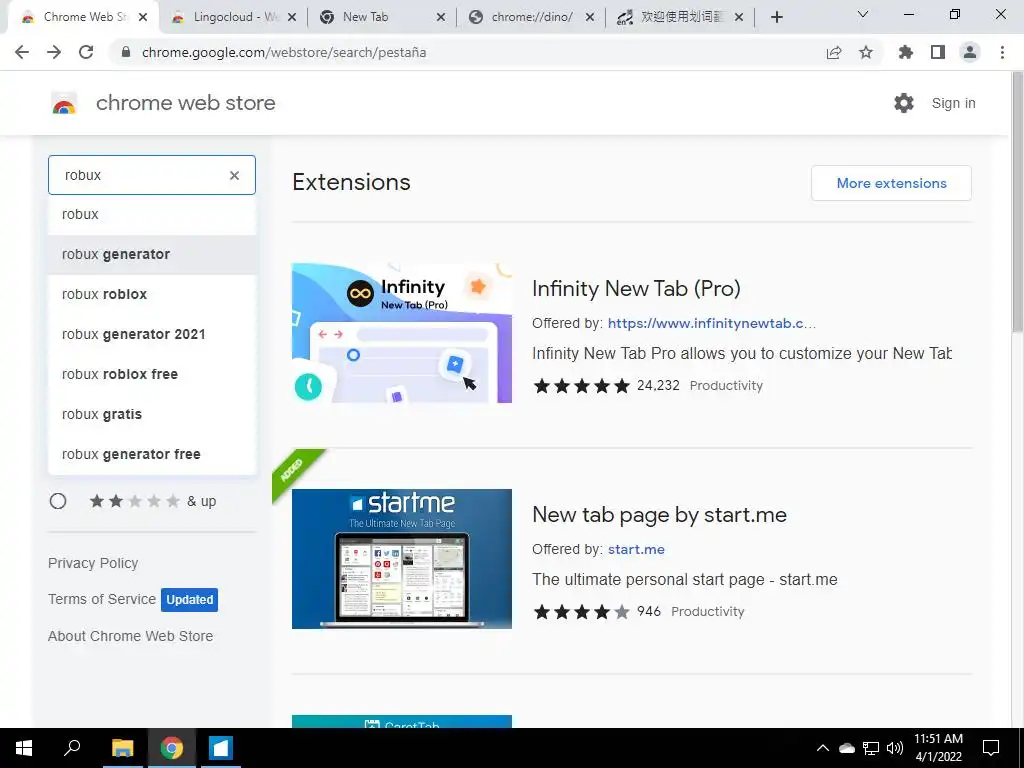This screenshot has width=1024, height=768.
Task: Click the share page icon in address bar
Action: tap(834, 52)
